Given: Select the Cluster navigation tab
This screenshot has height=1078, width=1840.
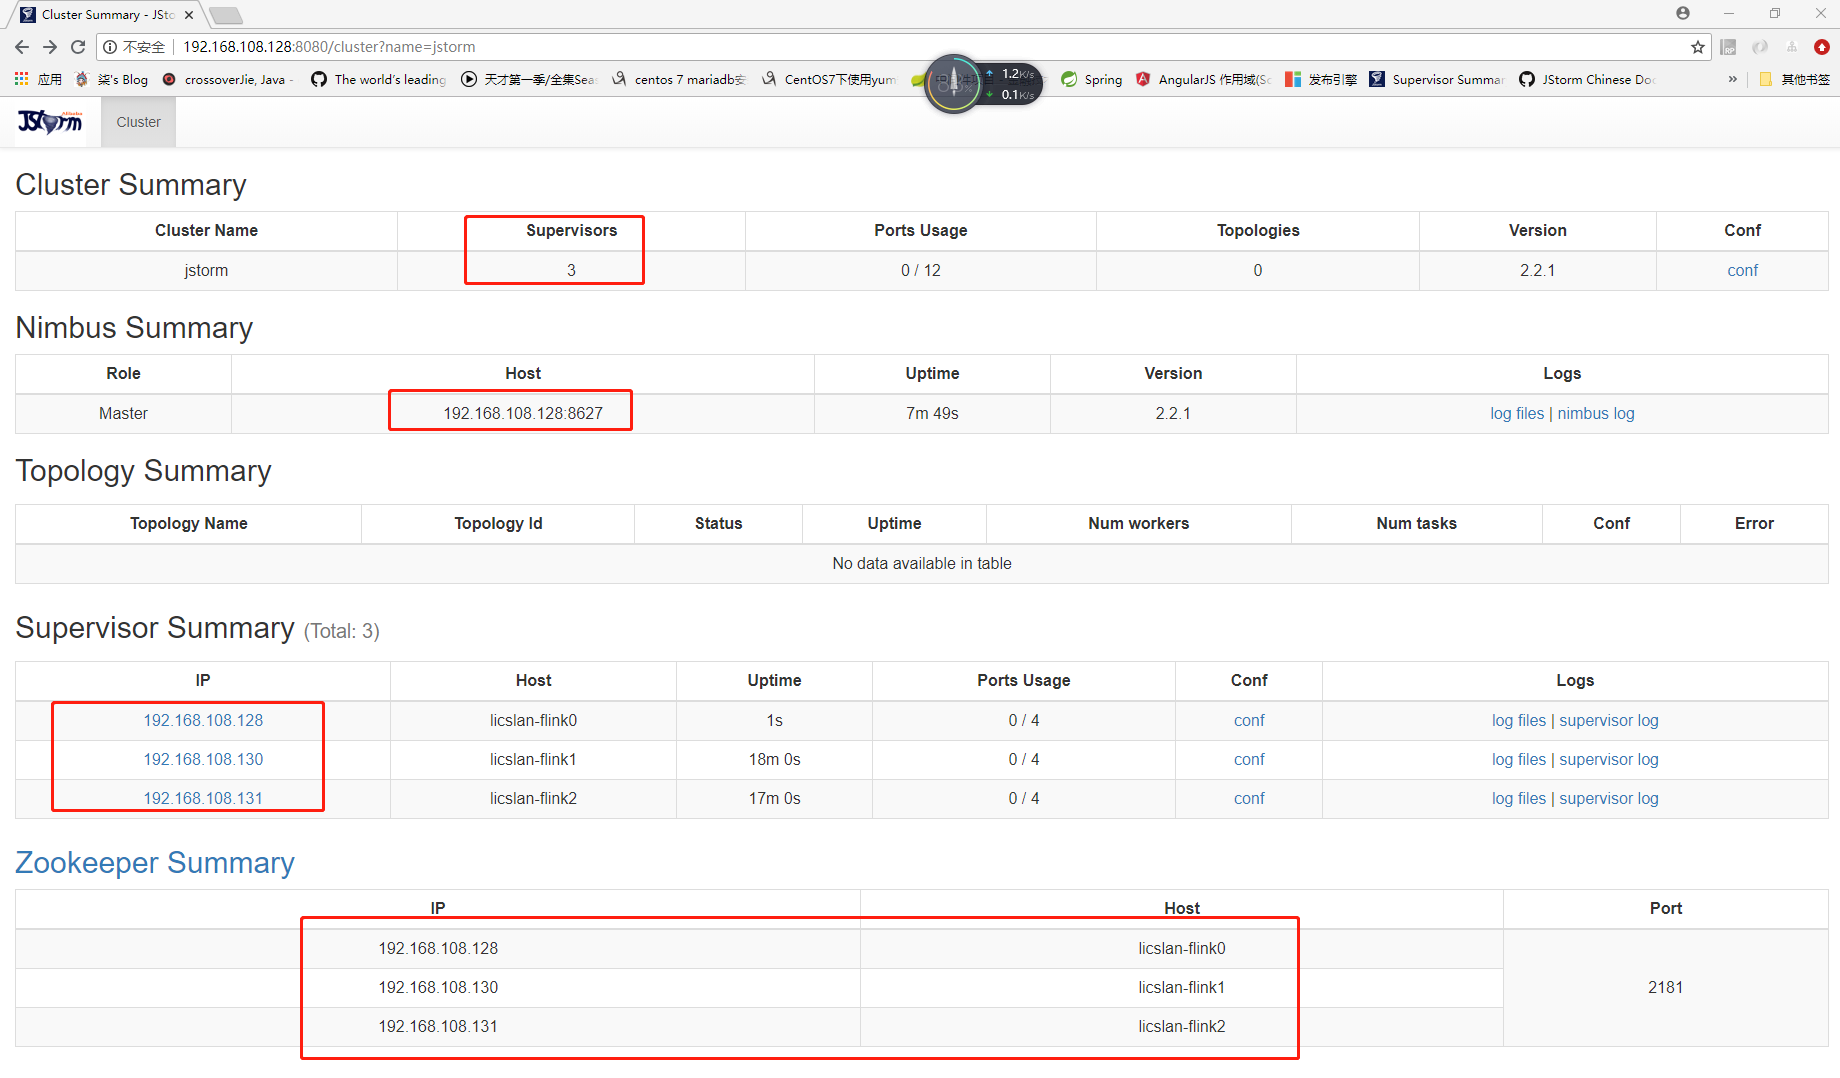Looking at the screenshot, I should pyautogui.click(x=138, y=122).
